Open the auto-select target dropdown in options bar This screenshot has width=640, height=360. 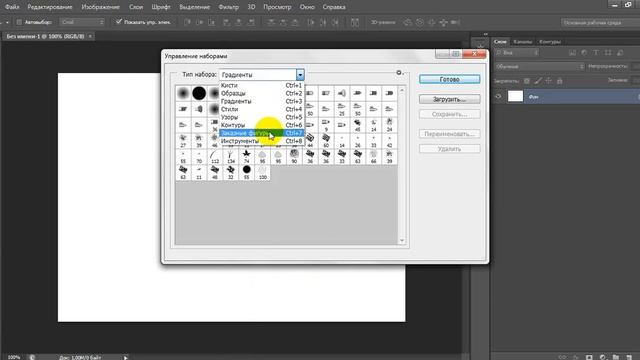tap(82, 22)
